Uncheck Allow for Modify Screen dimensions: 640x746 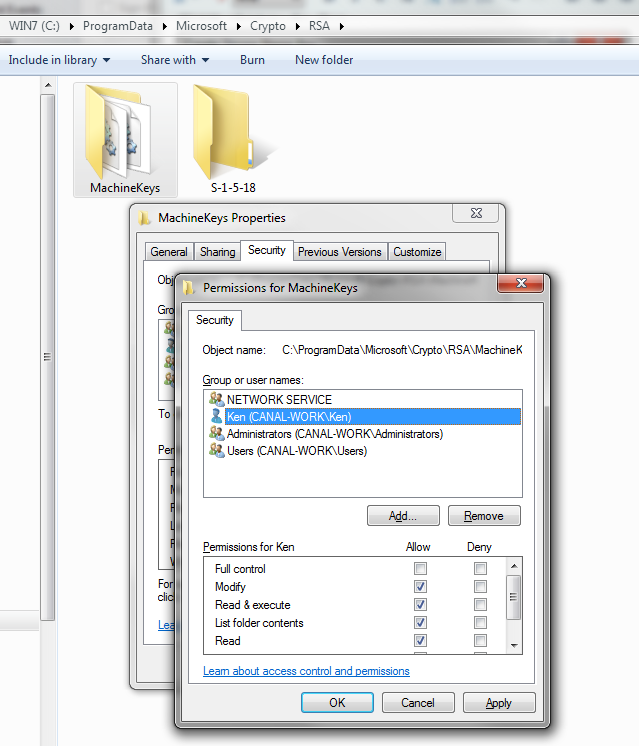pyautogui.click(x=420, y=587)
